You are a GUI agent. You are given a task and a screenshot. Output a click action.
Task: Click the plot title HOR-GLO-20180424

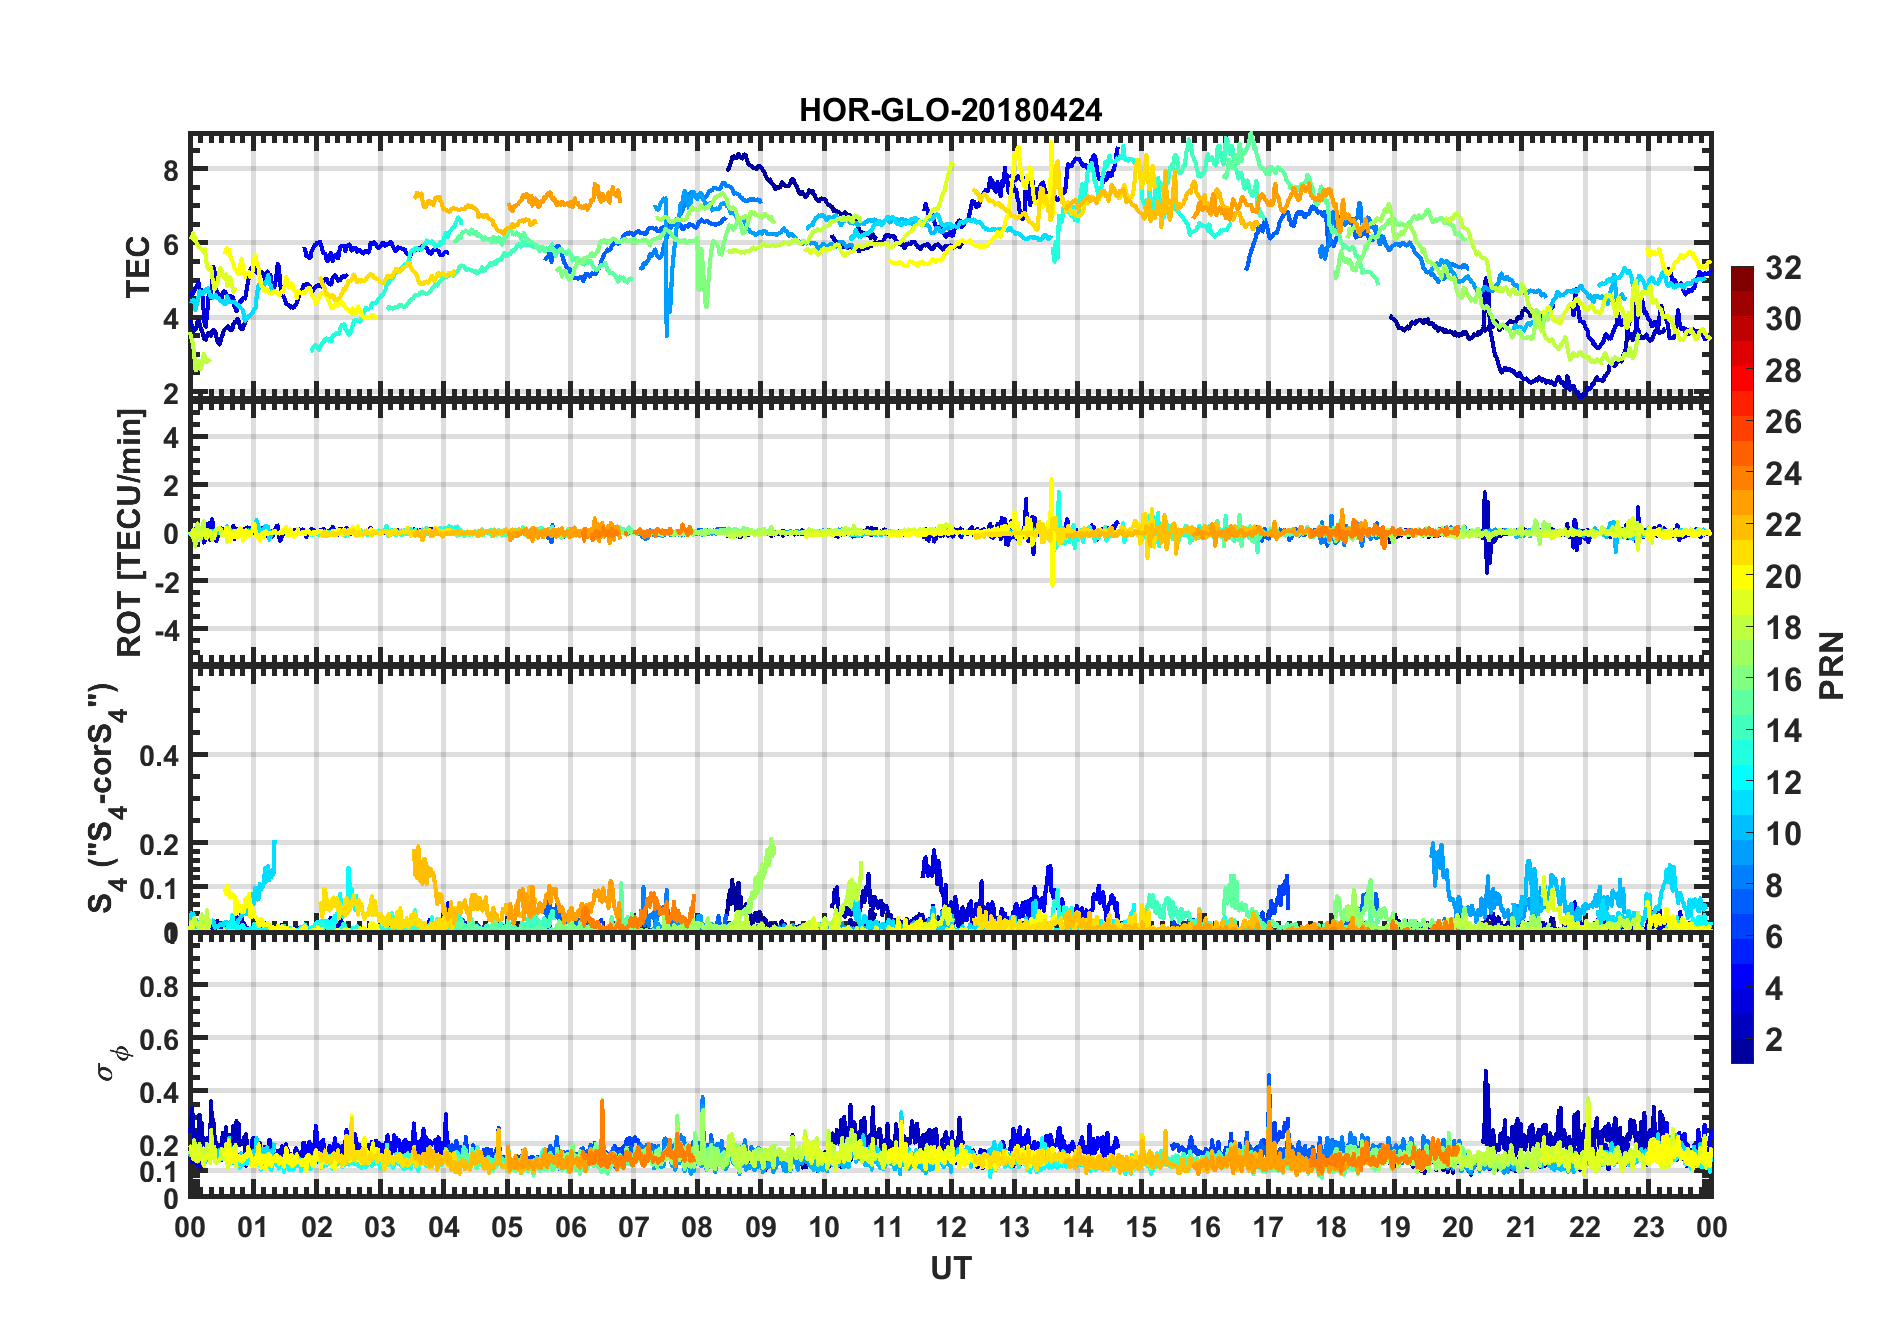tap(950, 110)
